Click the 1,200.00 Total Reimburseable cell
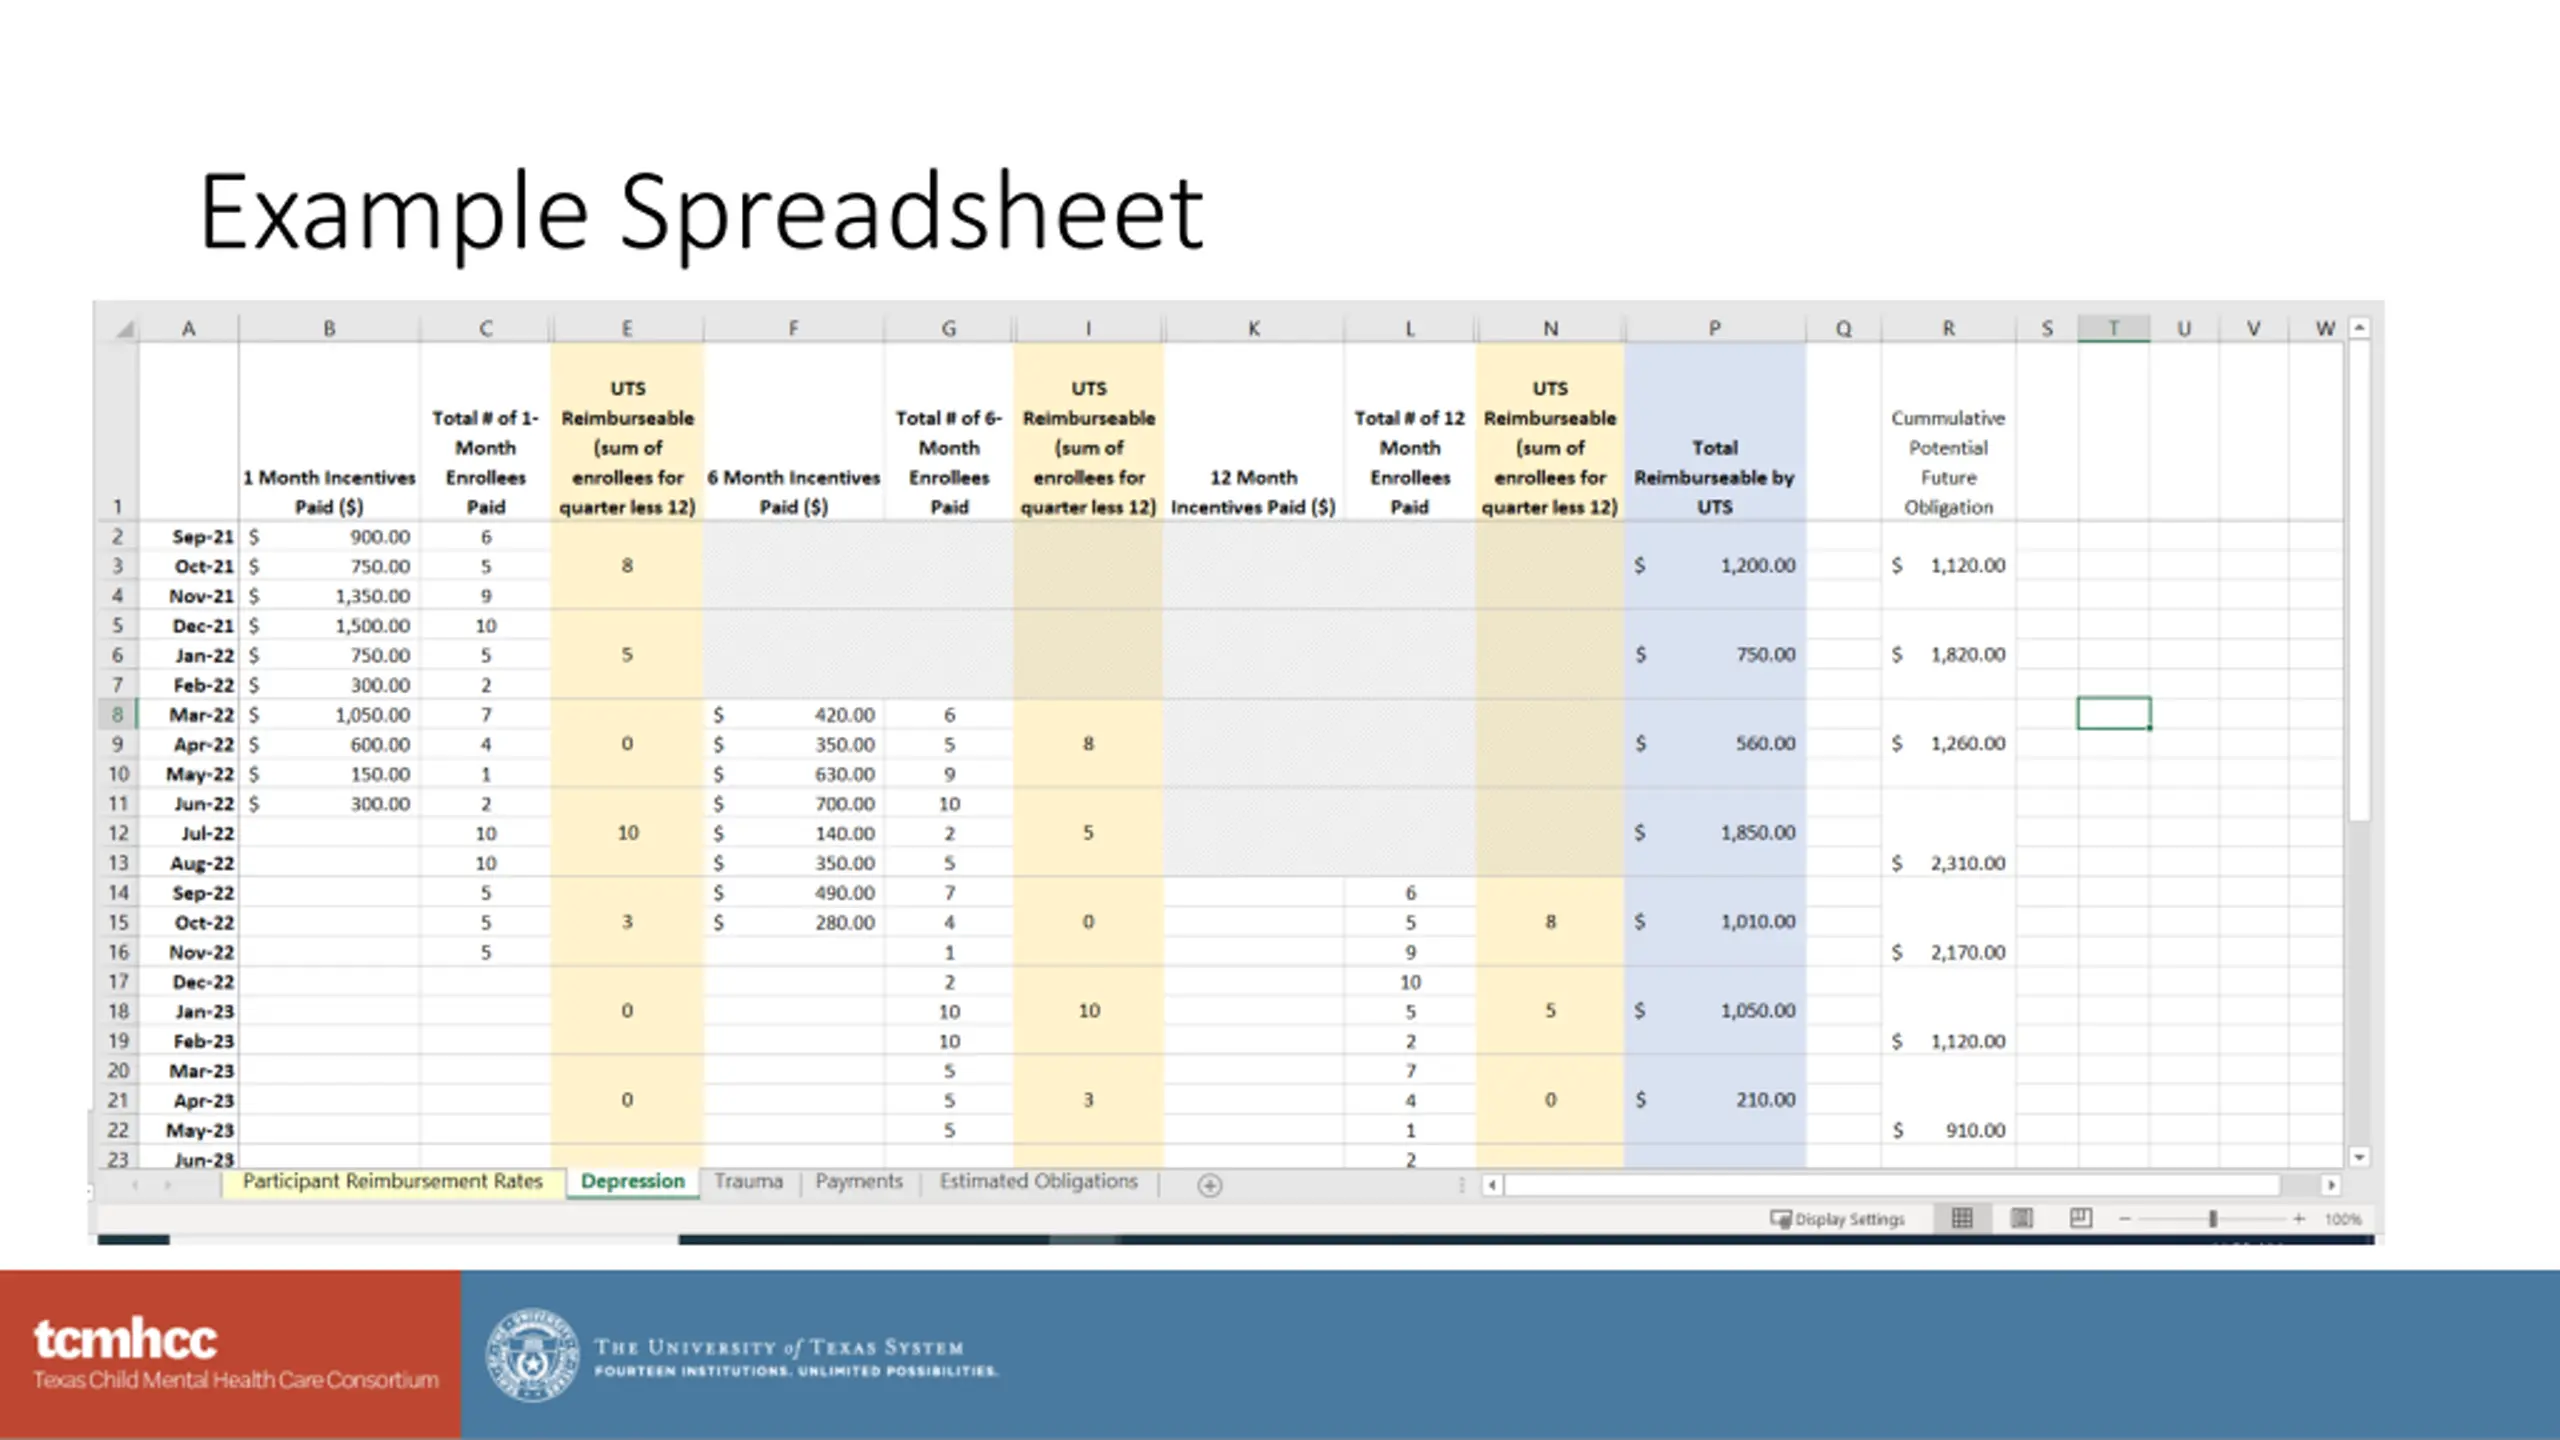2560x1440 pixels. coord(1715,566)
